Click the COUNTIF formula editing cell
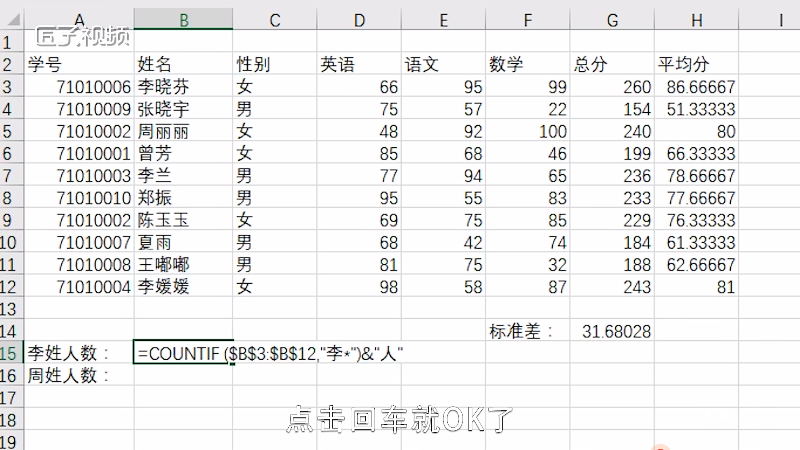Viewport: 800px width, 450px height. (x=183, y=352)
